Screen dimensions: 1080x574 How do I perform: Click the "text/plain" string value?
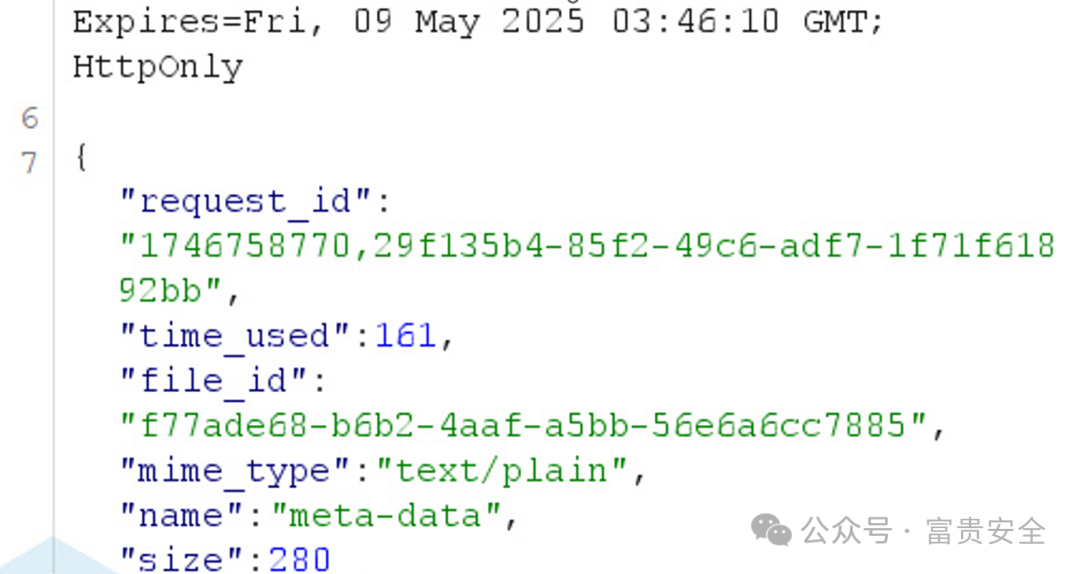[501, 471]
